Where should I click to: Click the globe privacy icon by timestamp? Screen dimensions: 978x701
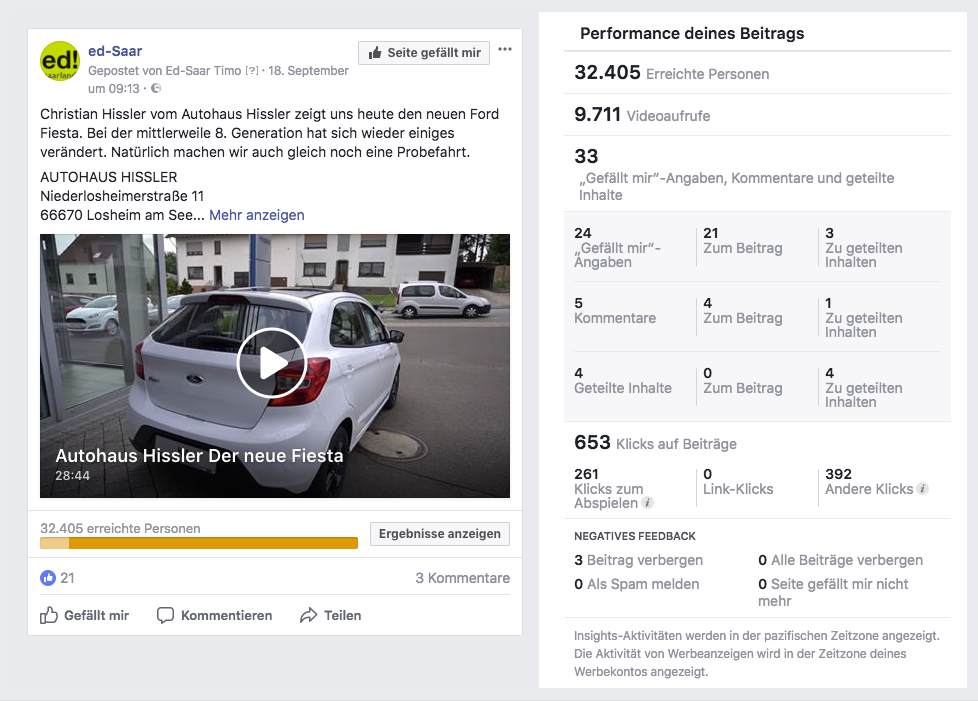tap(156, 89)
